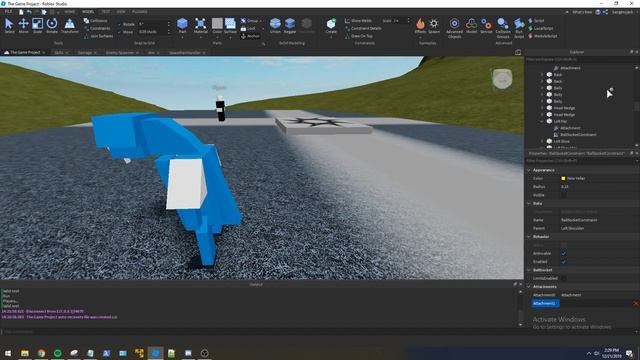This screenshot has width=640, height=360.
Task: Click the Color tool swatch in Parts
Action: (217, 23)
